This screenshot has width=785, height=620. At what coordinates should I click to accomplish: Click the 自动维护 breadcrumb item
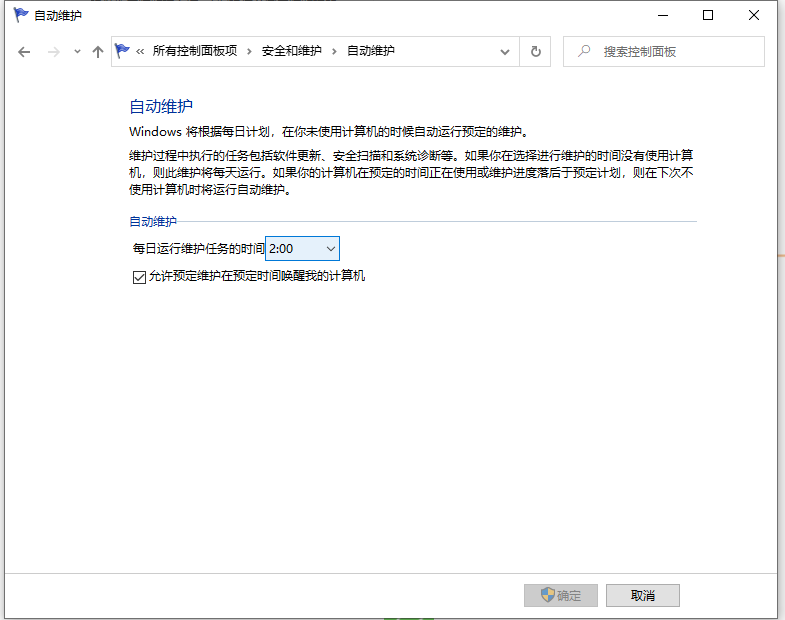click(x=370, y=51)
